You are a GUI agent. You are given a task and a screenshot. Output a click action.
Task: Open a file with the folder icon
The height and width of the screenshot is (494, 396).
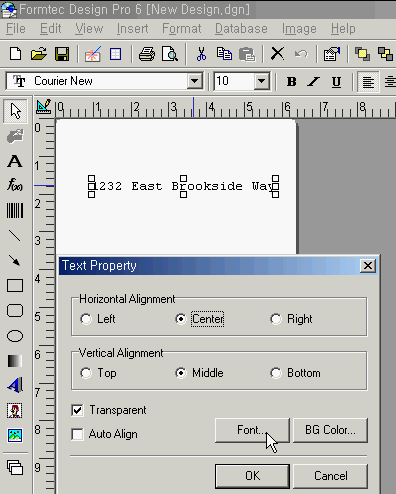coord(39,54)
